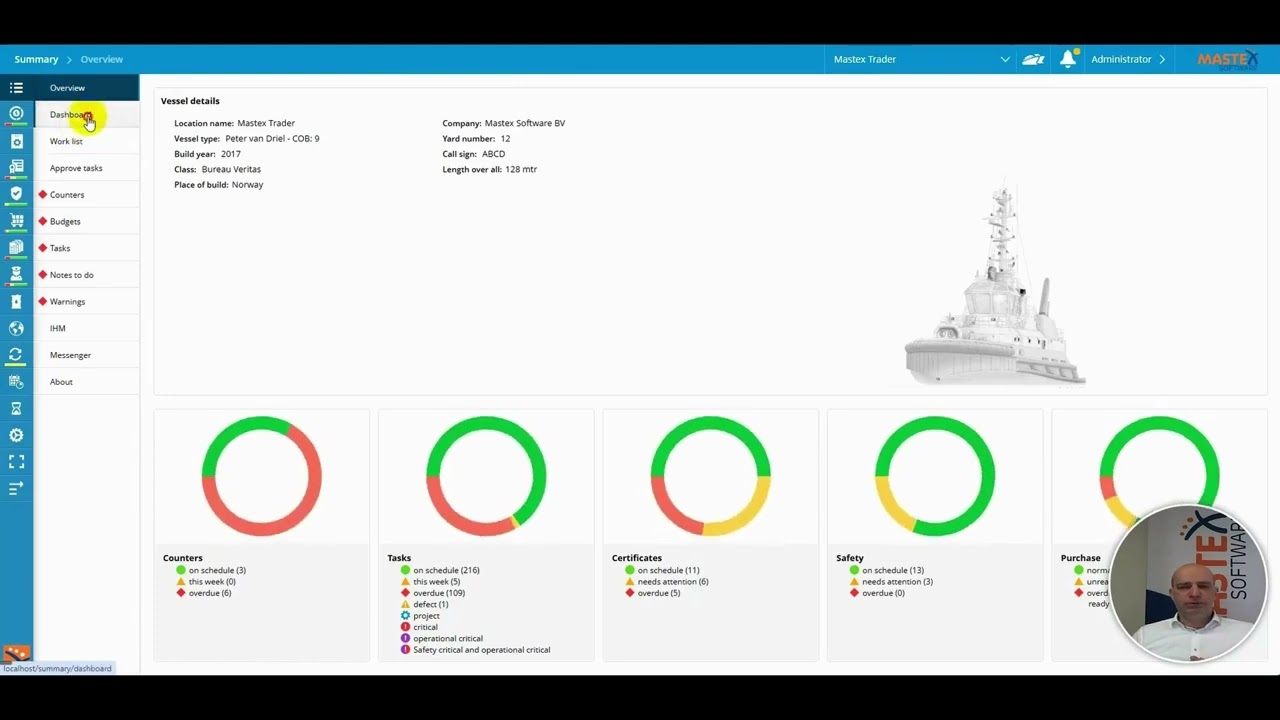The width and height of the screenshot is (1280, 720).
Task: Click Certificates 'overdue (5)' legend entry
Action: click(653, 593)
